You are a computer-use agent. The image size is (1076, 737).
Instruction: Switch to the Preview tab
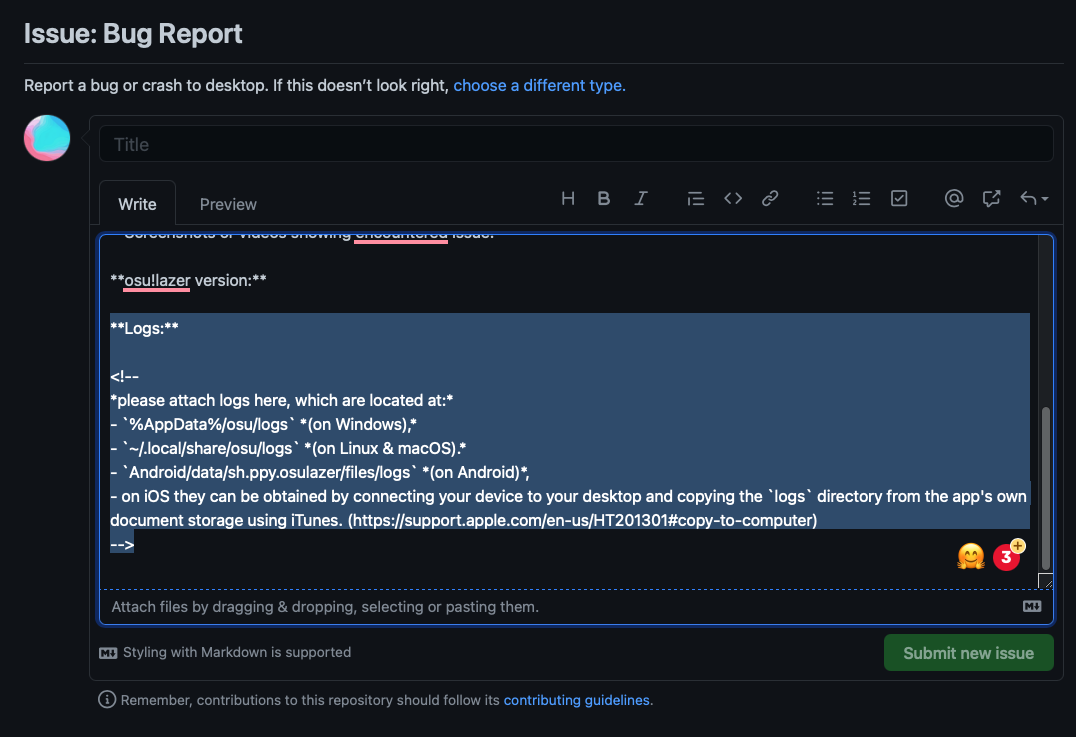[228, 204]
